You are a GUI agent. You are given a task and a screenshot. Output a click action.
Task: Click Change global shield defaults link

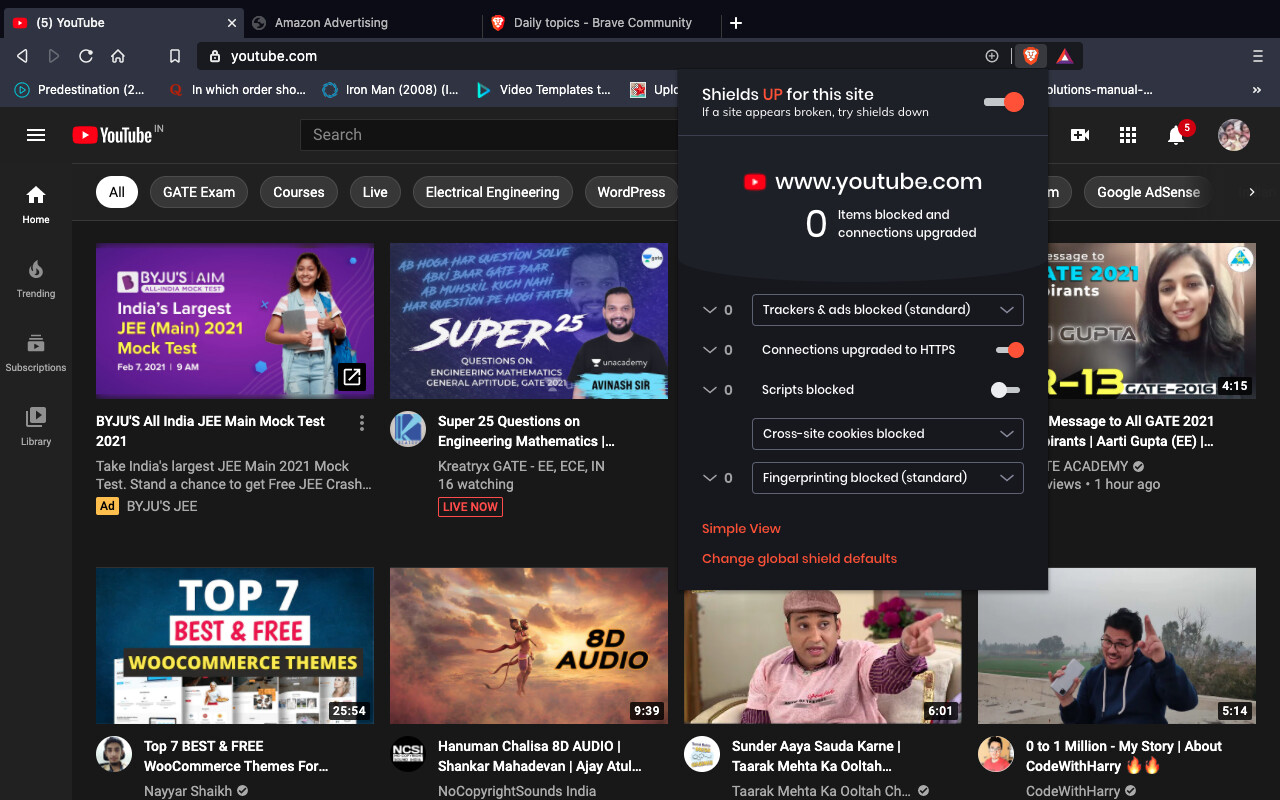799,559
